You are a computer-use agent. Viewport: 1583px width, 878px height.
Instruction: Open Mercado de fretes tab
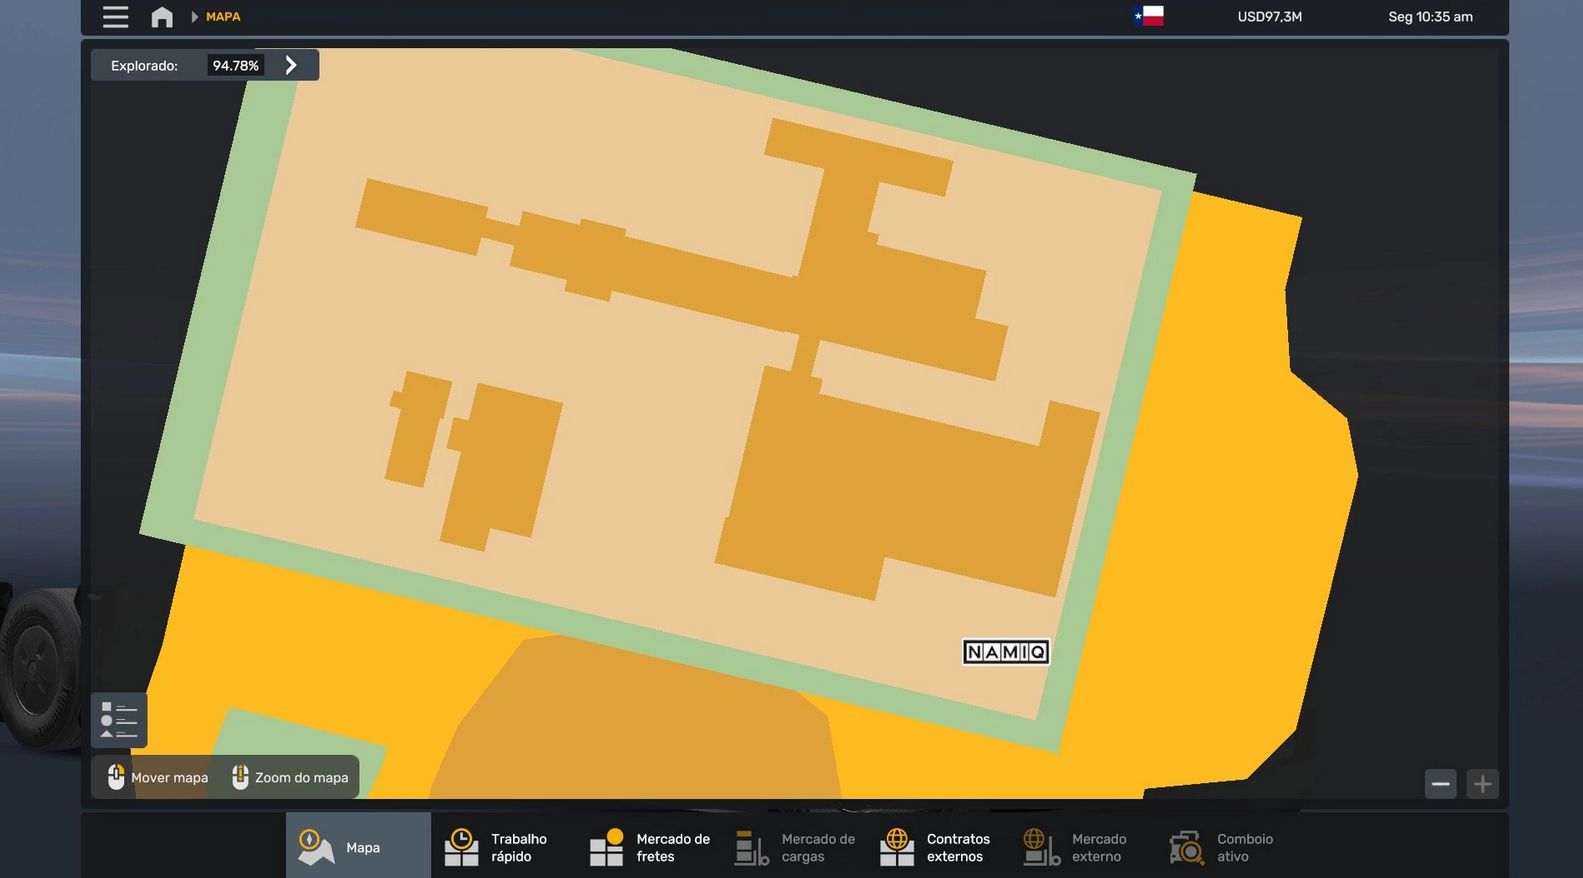(650, 846)
